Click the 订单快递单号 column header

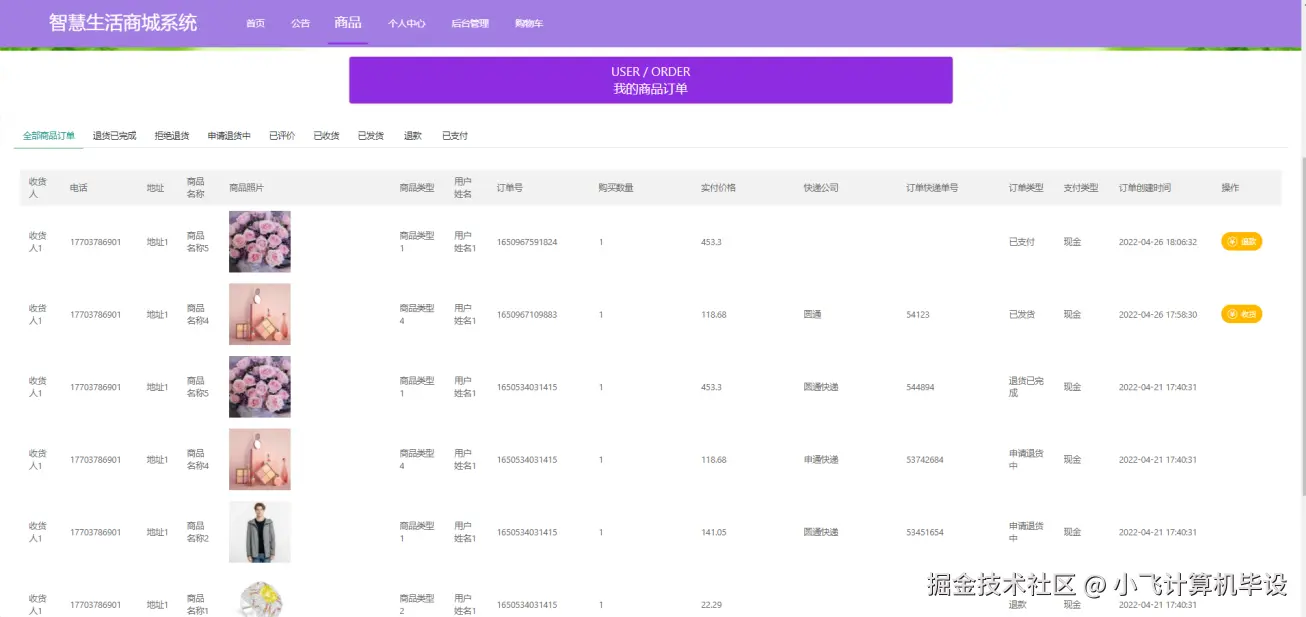coord(932,188)
